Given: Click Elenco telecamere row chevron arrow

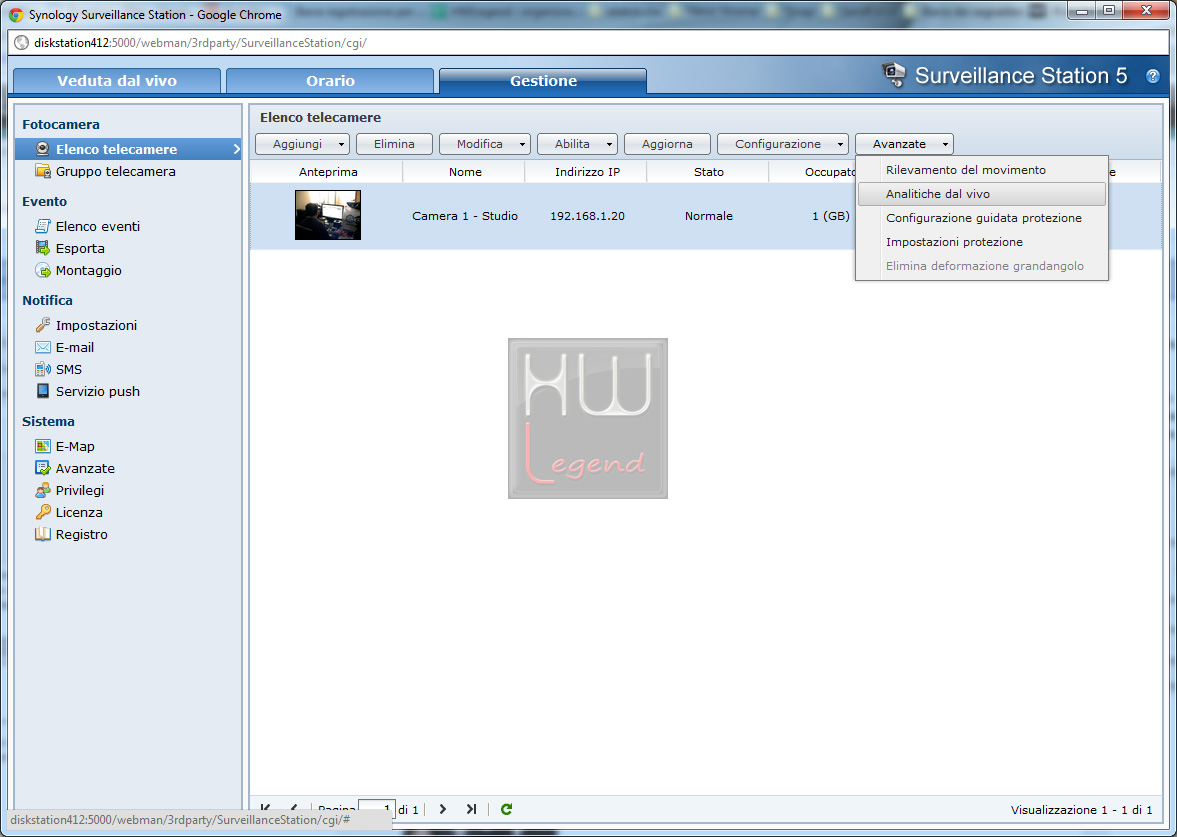Looking at the screenshot, I should pyautogui.click(x=236, y=149).
